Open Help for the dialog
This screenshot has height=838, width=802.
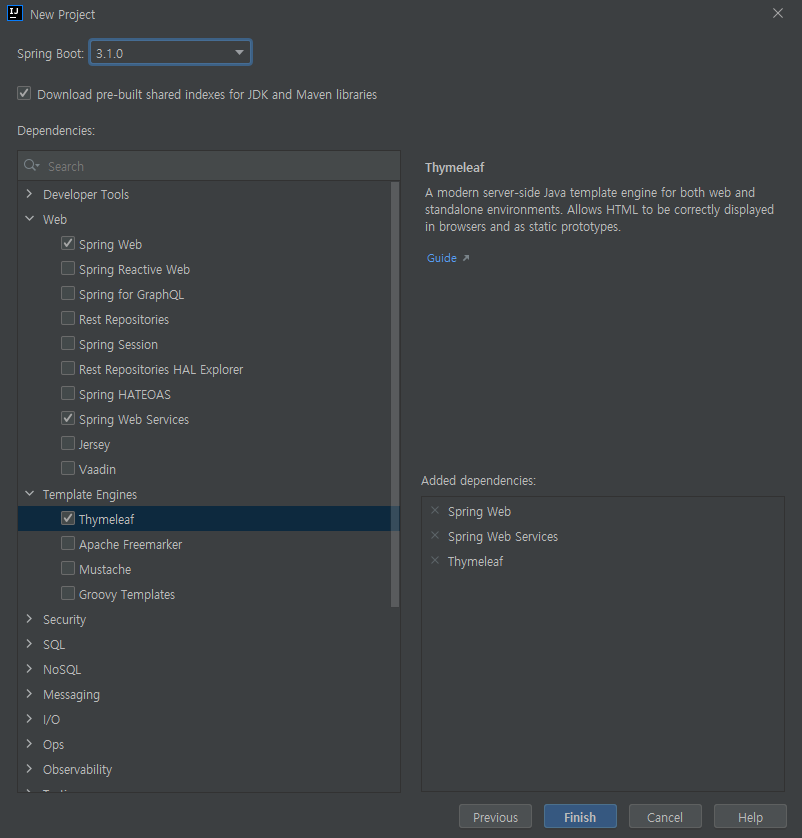coord(750,817)
